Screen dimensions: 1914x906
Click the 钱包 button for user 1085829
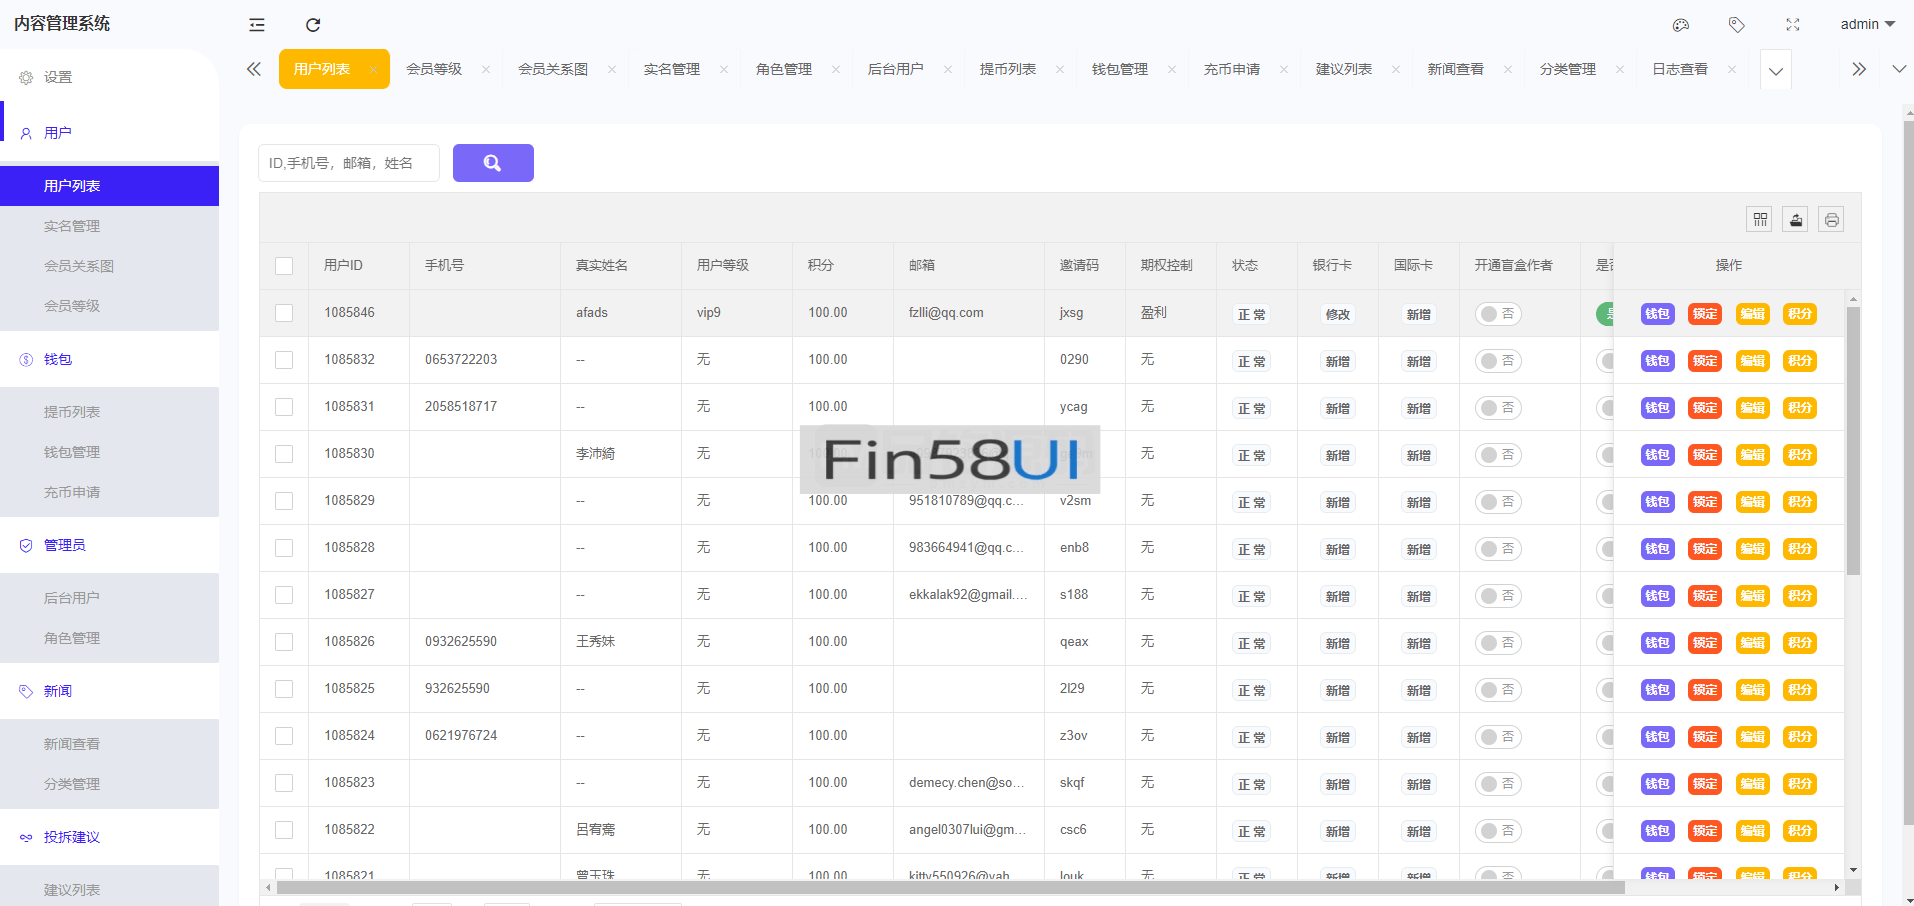pos(1657,502)
